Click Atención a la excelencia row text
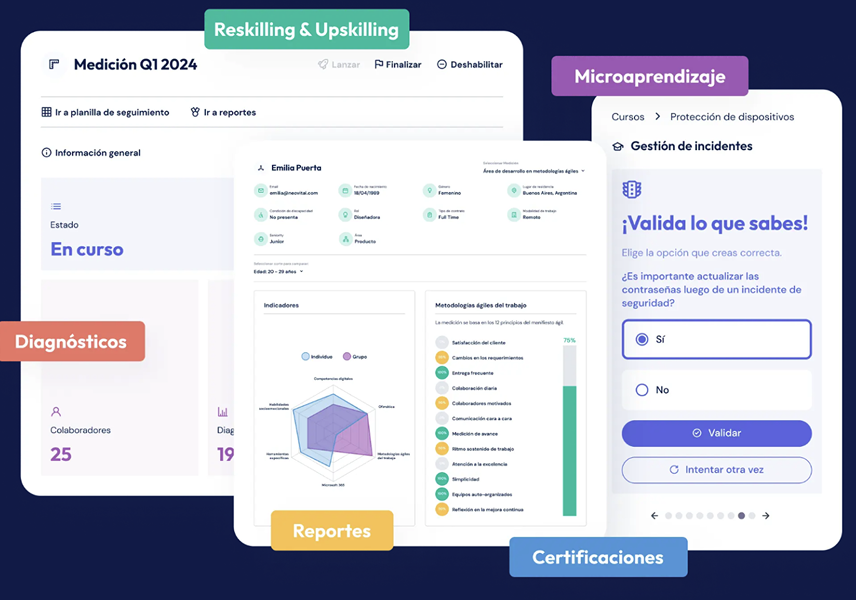 [479, 464]
